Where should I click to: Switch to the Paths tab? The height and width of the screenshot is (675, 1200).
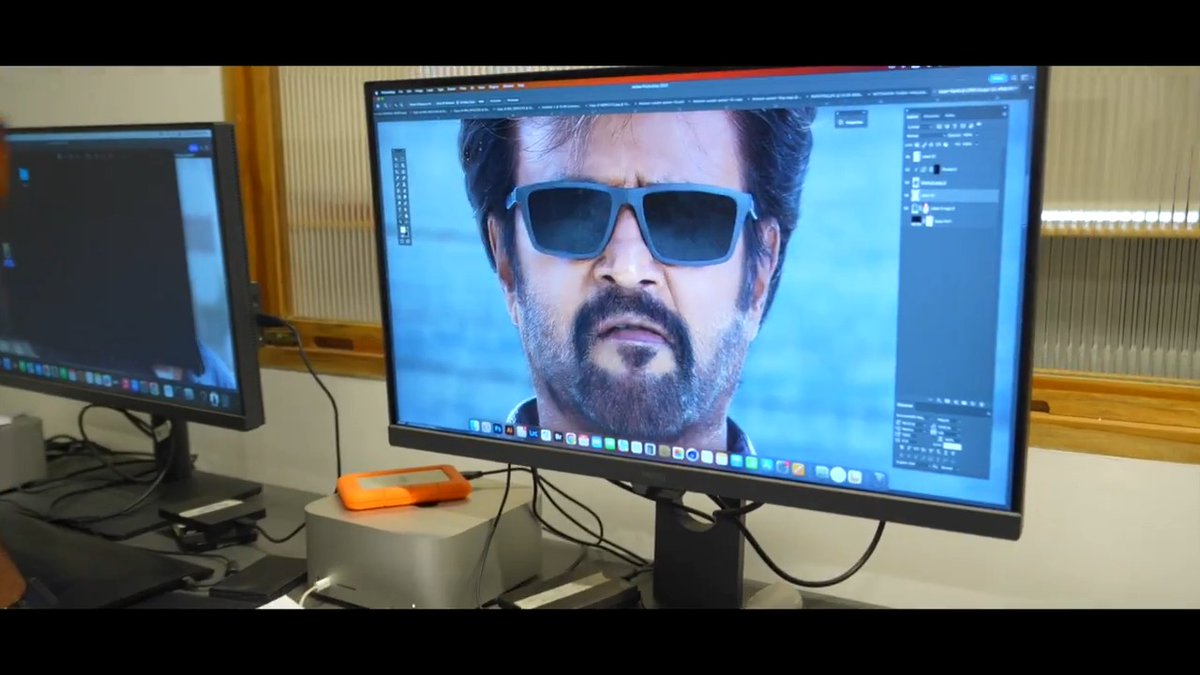[x=949, y=115]
